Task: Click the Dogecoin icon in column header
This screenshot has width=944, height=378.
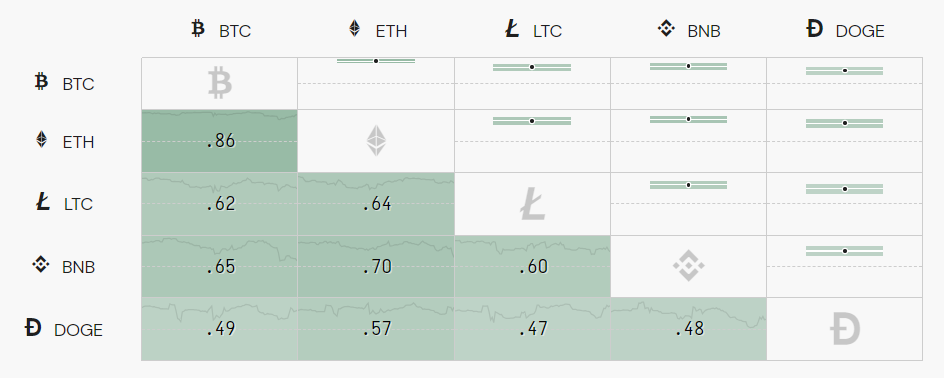Action: click(x=814, y=28)
